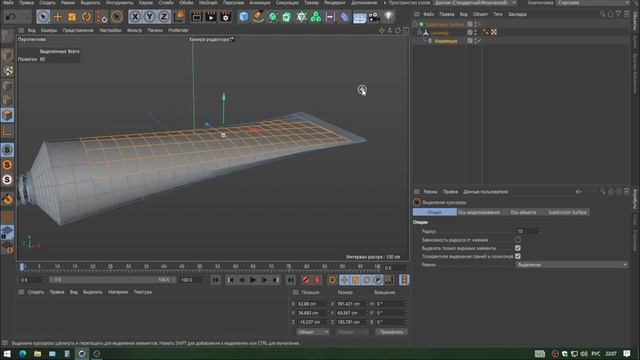Viewport: 640px width, 360px height.
Task: Click the timeline range slider bar
Action: coord(113,280)
